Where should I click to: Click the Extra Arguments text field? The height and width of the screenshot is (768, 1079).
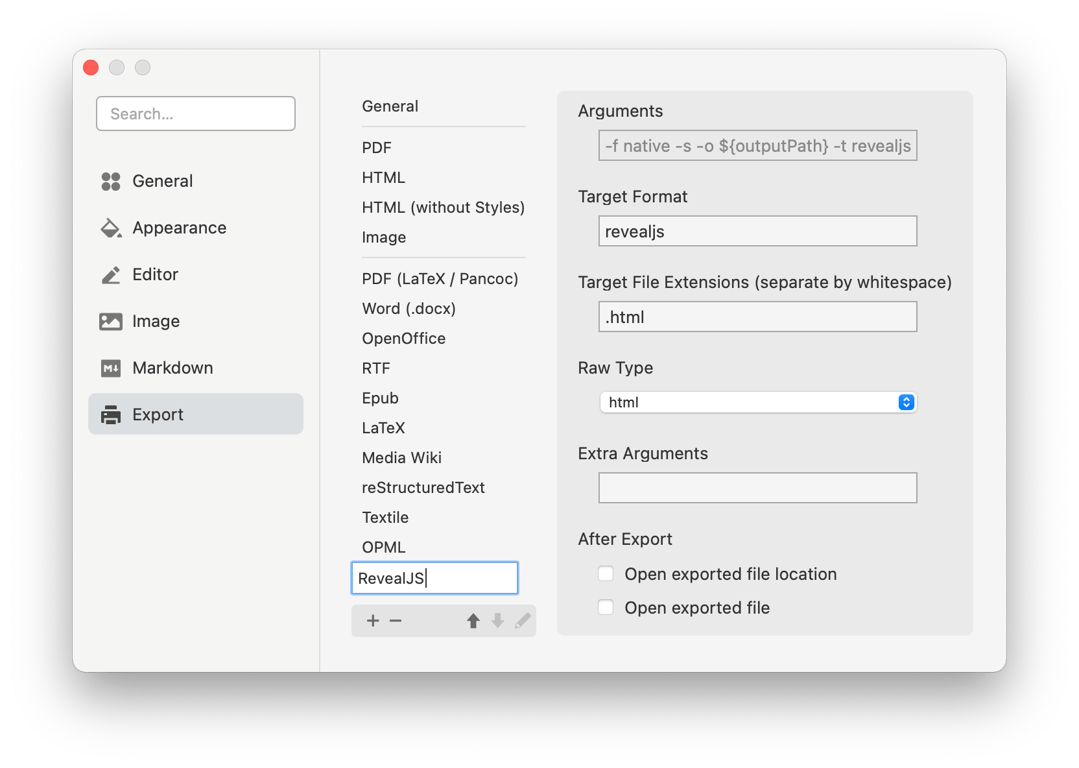click(x=757, y=488)
